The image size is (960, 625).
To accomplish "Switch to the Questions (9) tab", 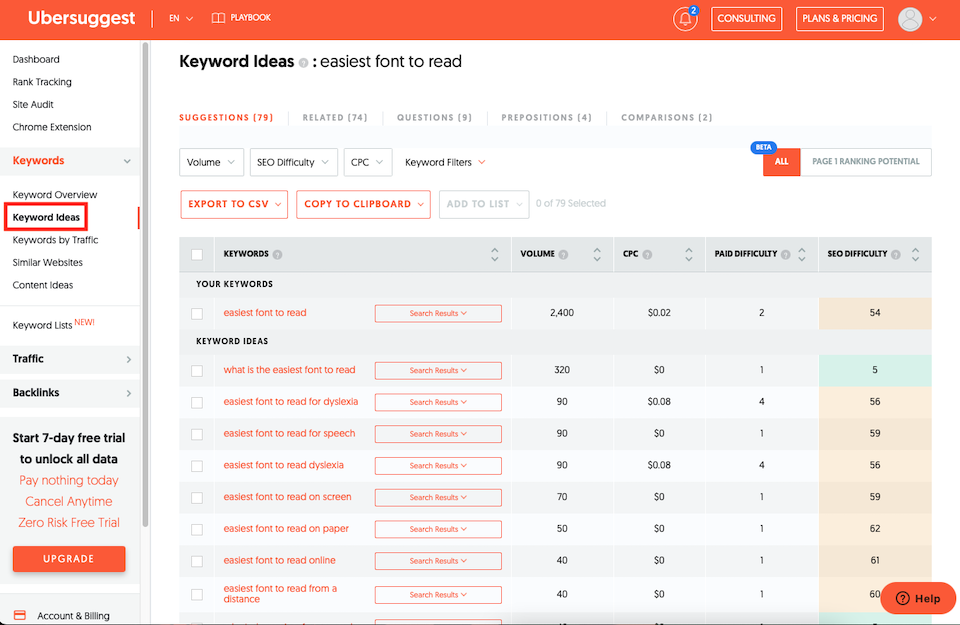I will click(x=434, y=118).
